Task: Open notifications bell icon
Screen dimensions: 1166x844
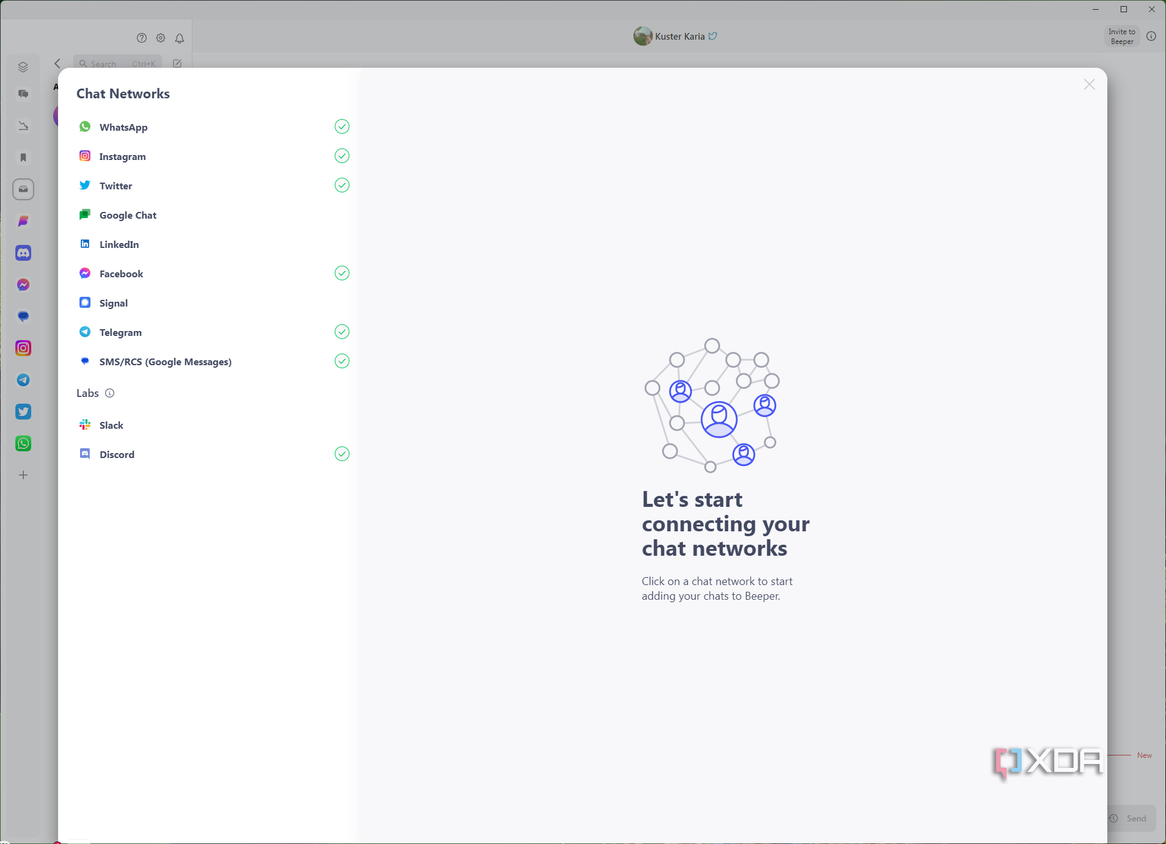Action: click(180, 38)
